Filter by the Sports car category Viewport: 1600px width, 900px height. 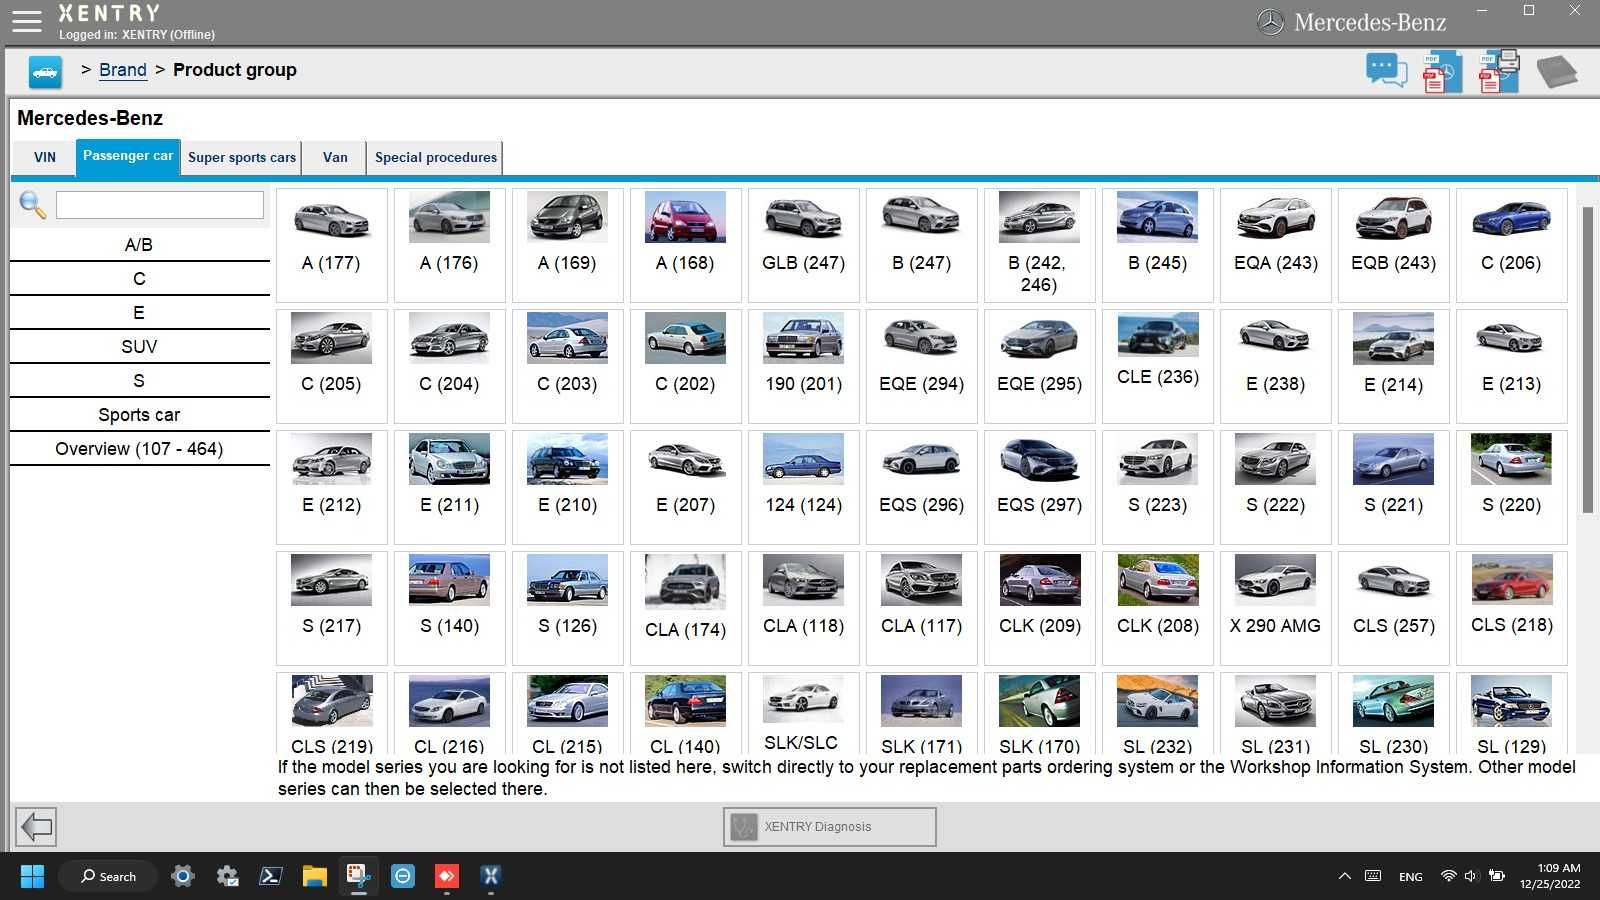click(139, 415)
